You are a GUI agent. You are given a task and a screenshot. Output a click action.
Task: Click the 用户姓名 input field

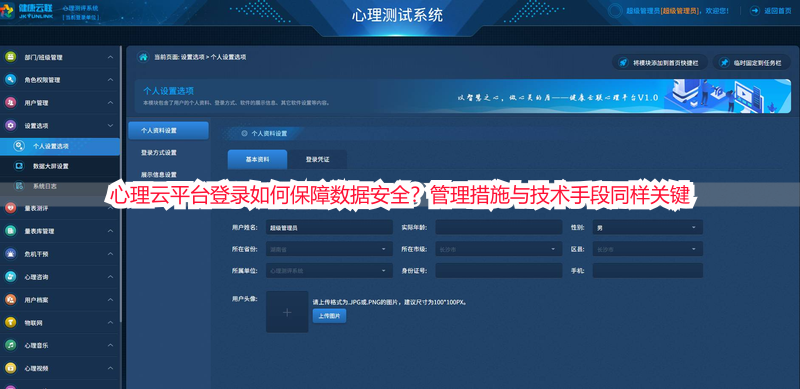[329, 227]
